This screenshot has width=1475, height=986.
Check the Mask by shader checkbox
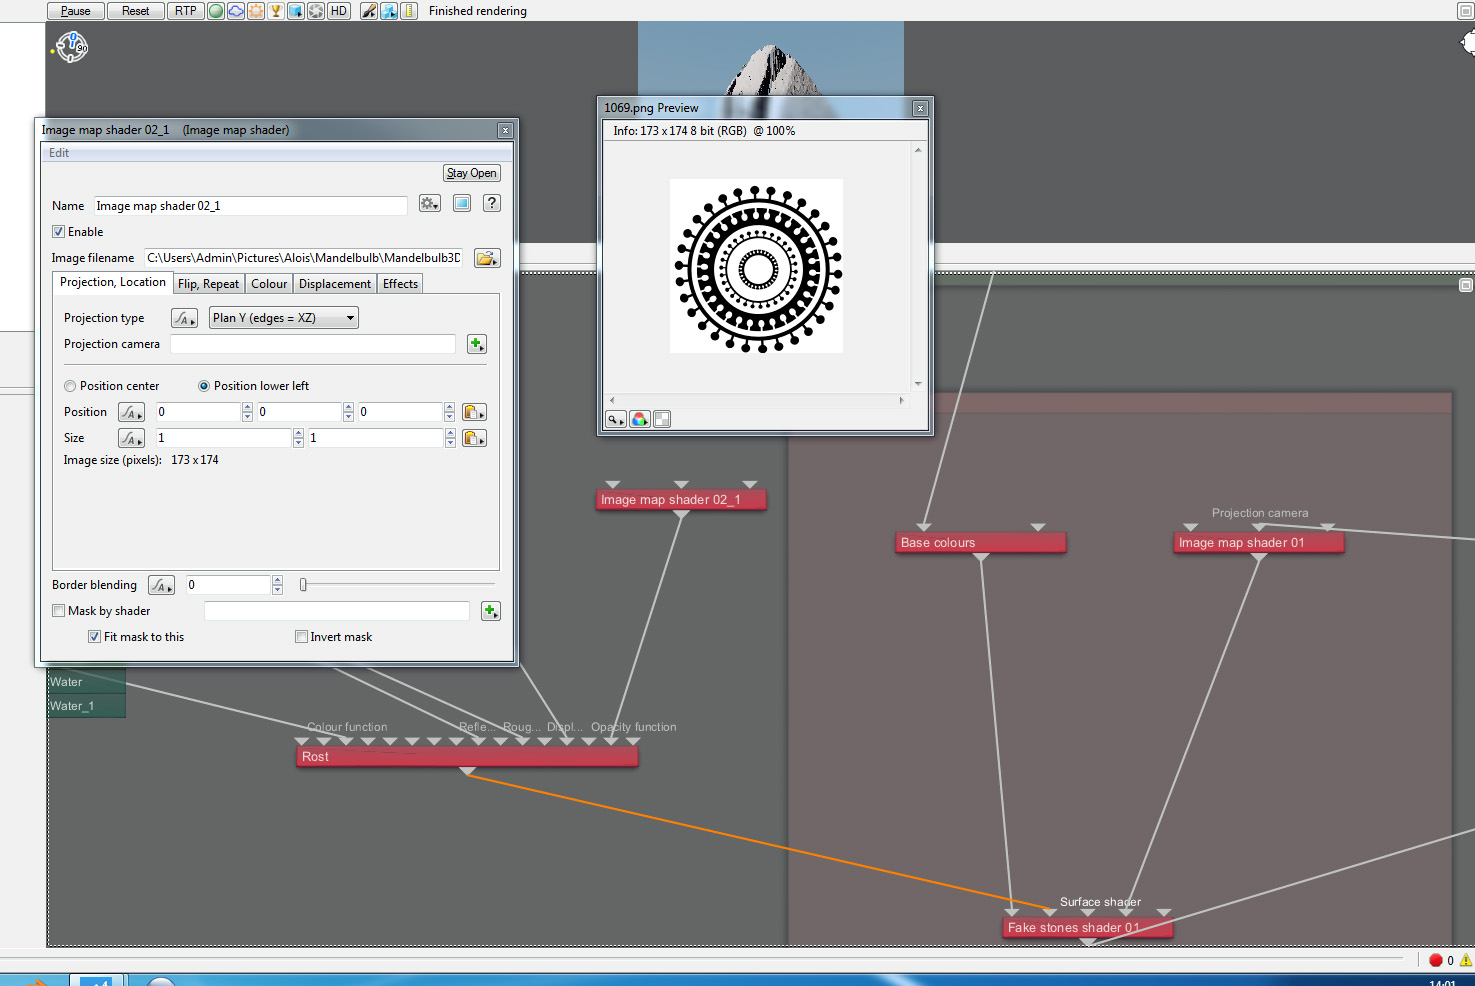click(59, 611)
